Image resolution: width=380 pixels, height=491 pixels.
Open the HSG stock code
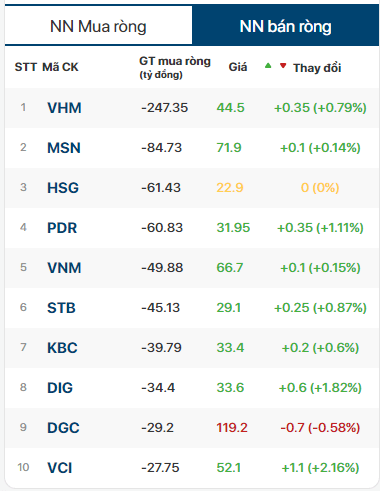click(x=63, y=188)
